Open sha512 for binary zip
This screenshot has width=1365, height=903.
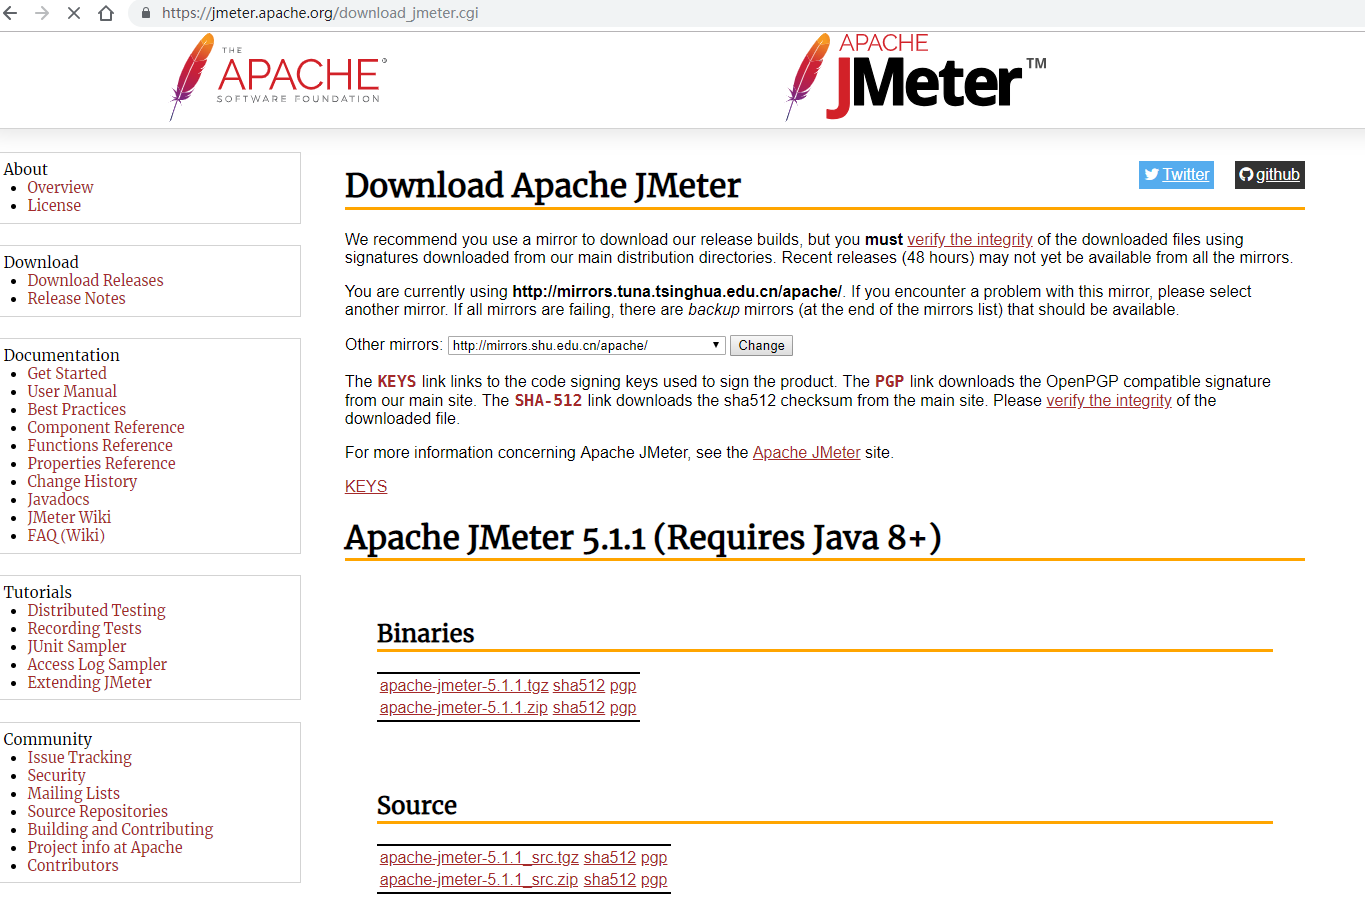pyautogui.click(x=579, y=707)
